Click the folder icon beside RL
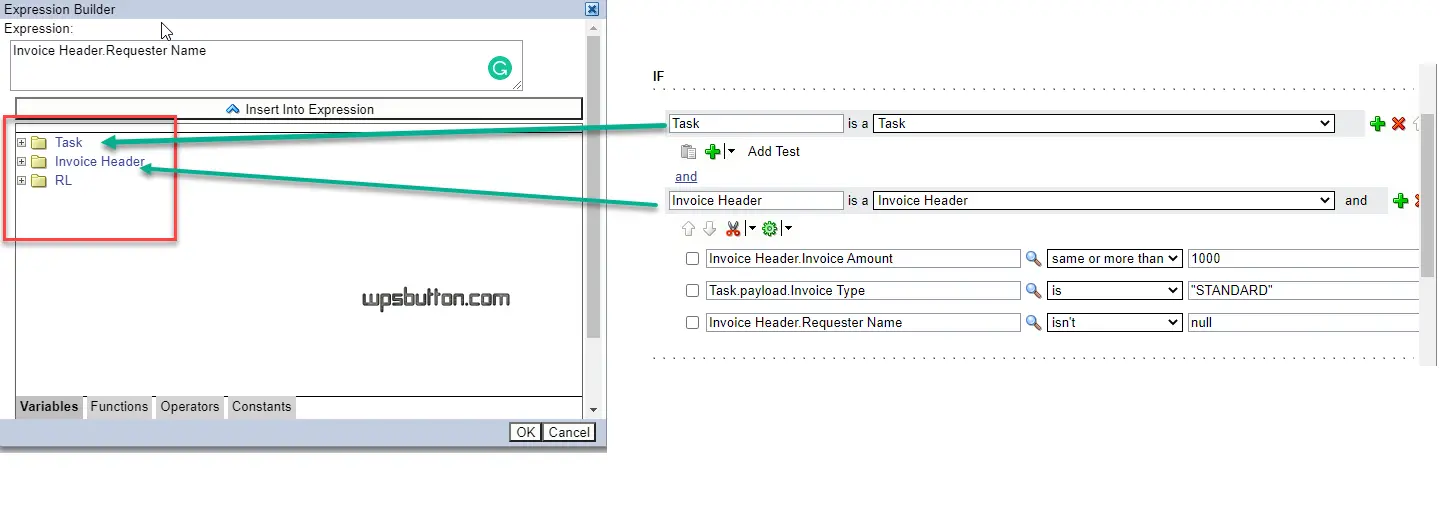The width and height of the screenshot is (1440, 507). tap(39, 181)
